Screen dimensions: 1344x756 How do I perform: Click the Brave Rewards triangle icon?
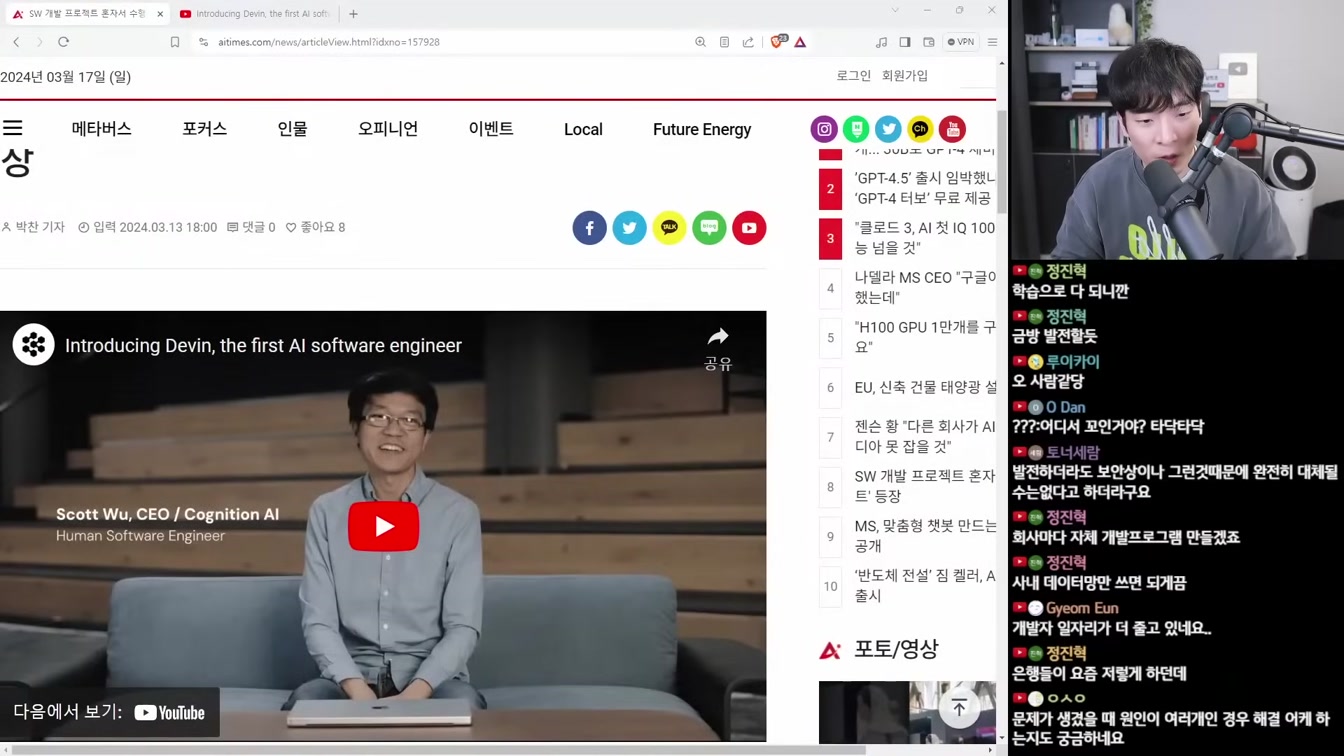(800, 42)
